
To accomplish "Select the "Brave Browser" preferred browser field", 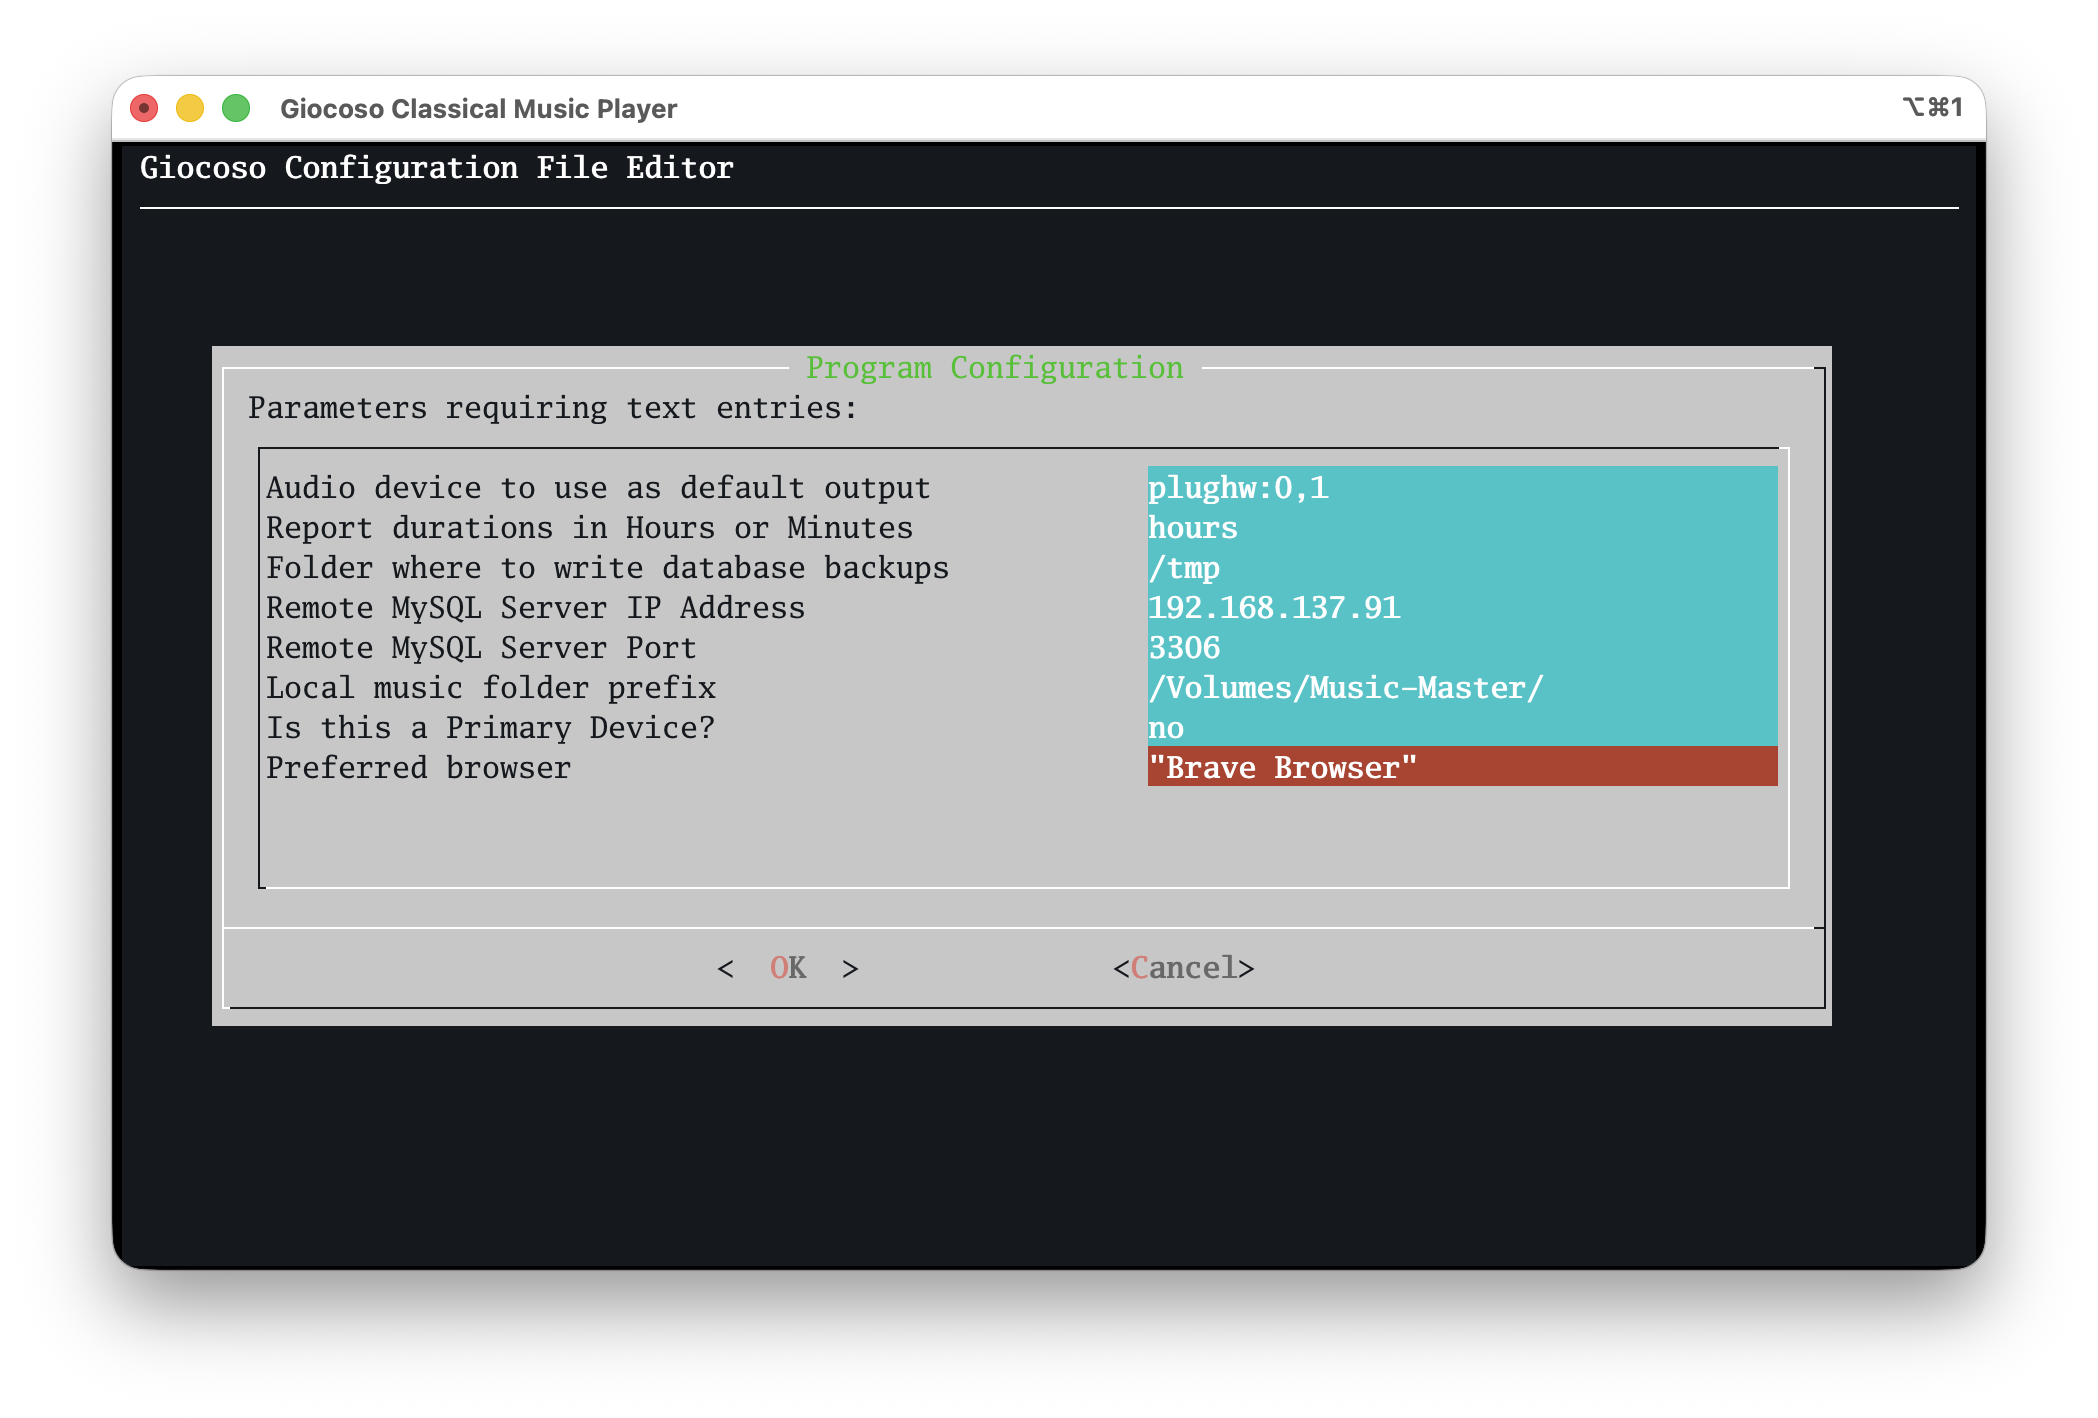I will point(1461,768).
